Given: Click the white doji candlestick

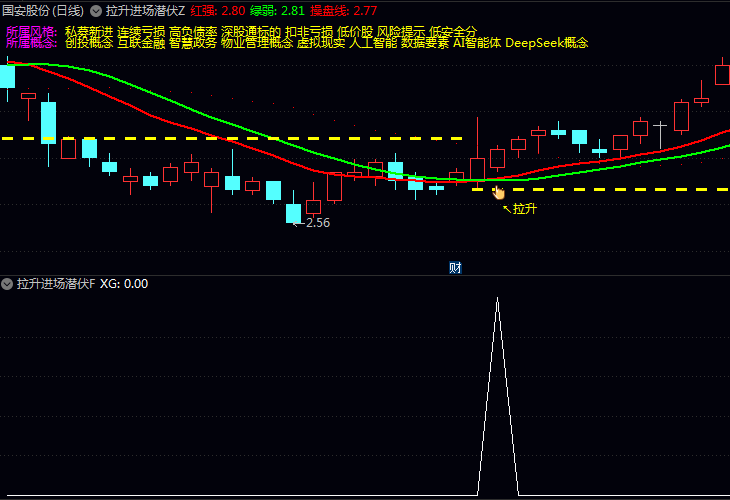Looking at the screenshot, I should point(660,135).
